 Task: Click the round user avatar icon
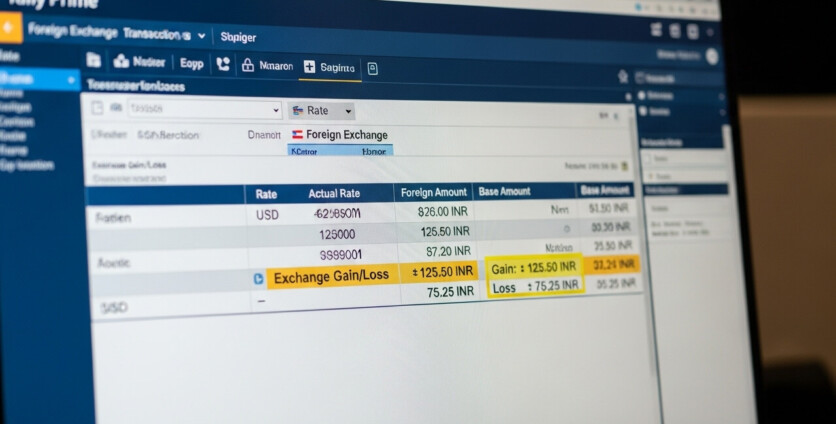click(712, 57)
